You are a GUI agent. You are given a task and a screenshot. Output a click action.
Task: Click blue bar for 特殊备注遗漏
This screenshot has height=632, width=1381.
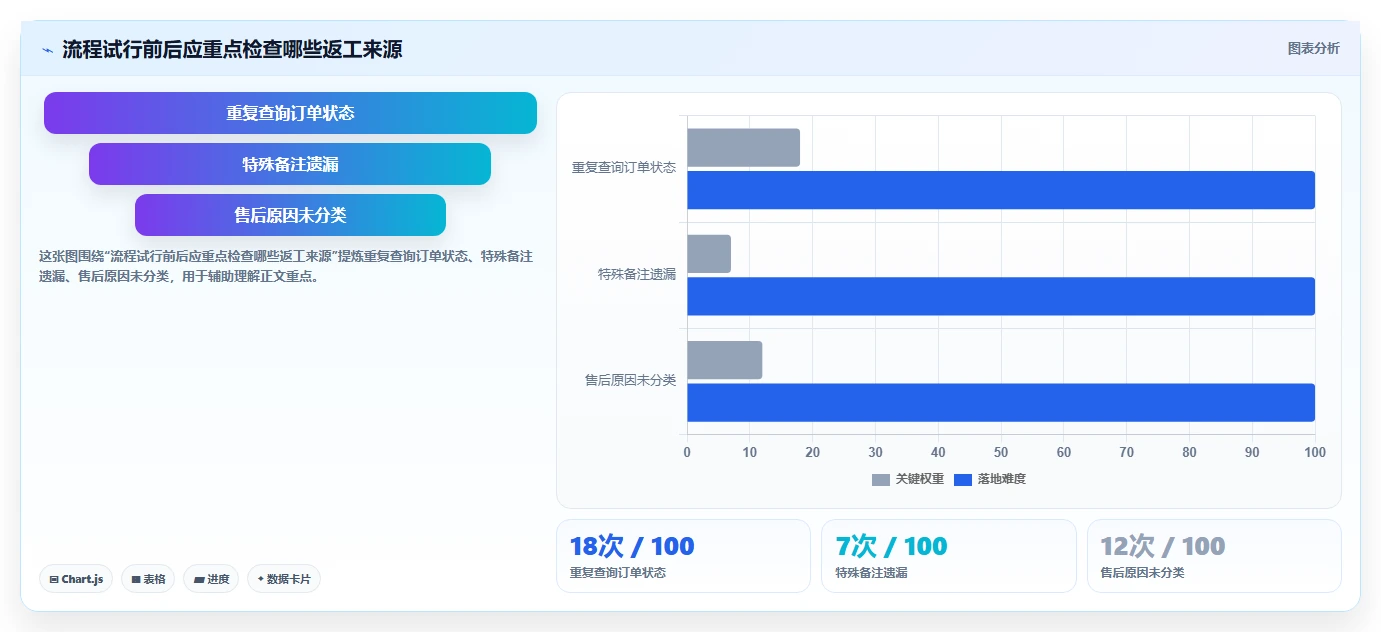click(1001, 296)
